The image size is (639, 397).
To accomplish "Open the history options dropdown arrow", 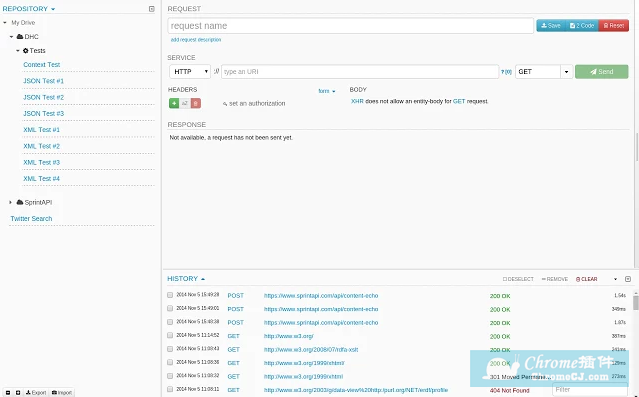I will click(615, 279).
